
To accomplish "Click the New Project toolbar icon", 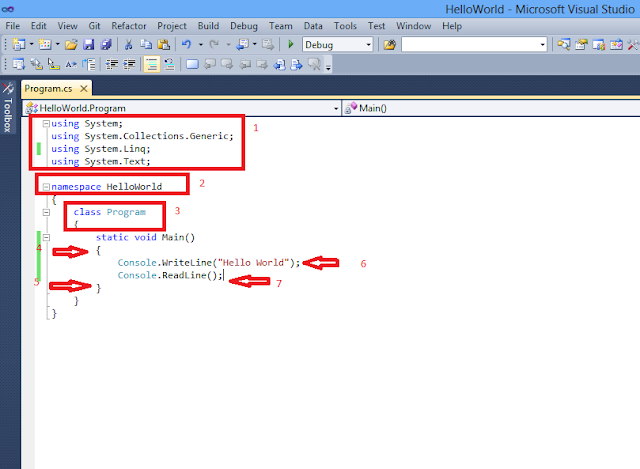I will pyautogui.click(x=19, y=44).
